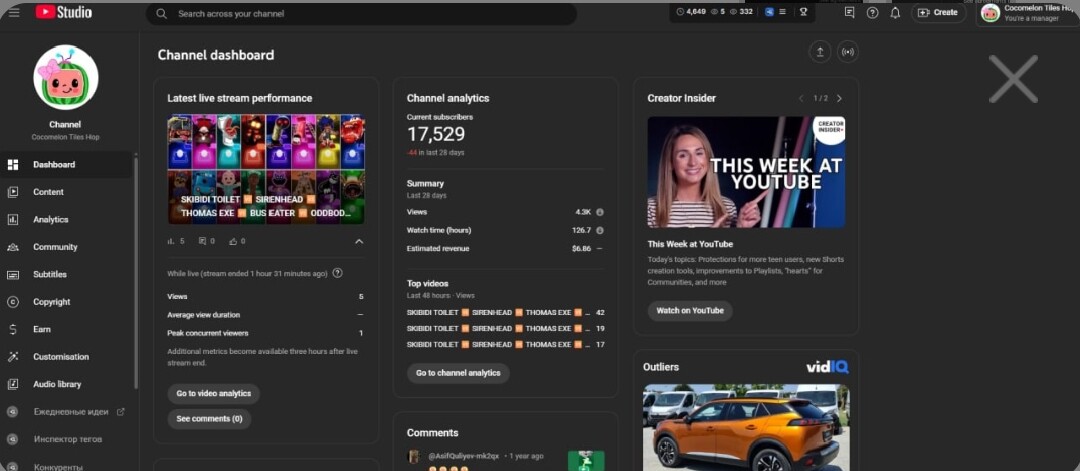Open the help question mark icon

(x=872, y=12)
